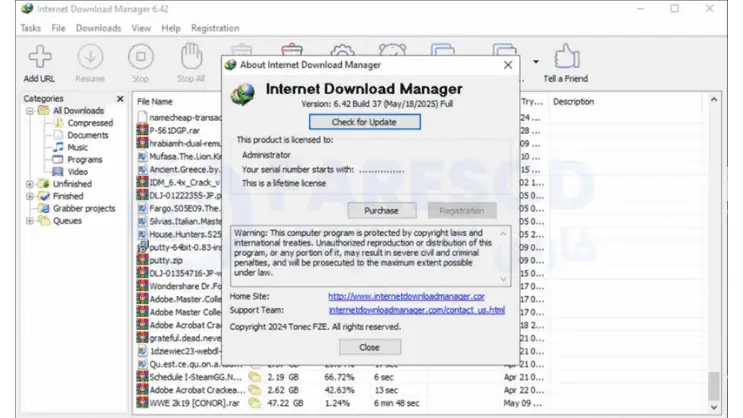This screenshot has height=418, width=743.
Task: Select the Compressed category
Action: (x=90, y=123)
